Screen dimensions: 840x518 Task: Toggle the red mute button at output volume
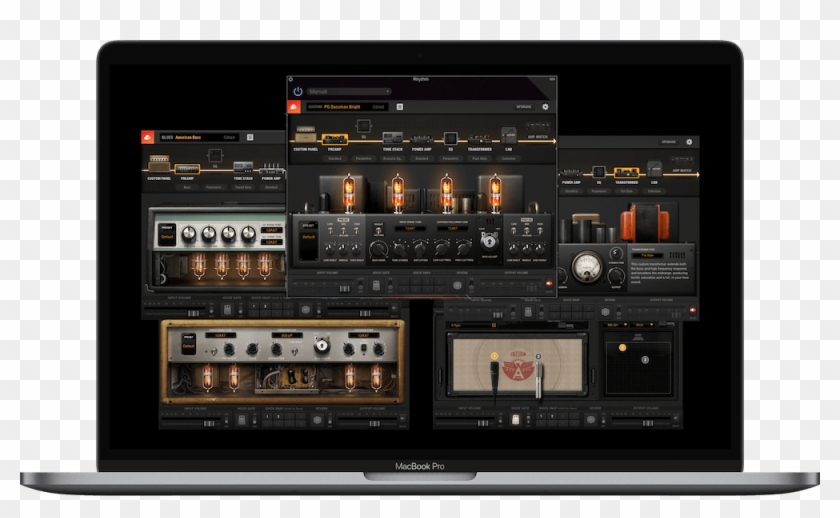[550, 284]
